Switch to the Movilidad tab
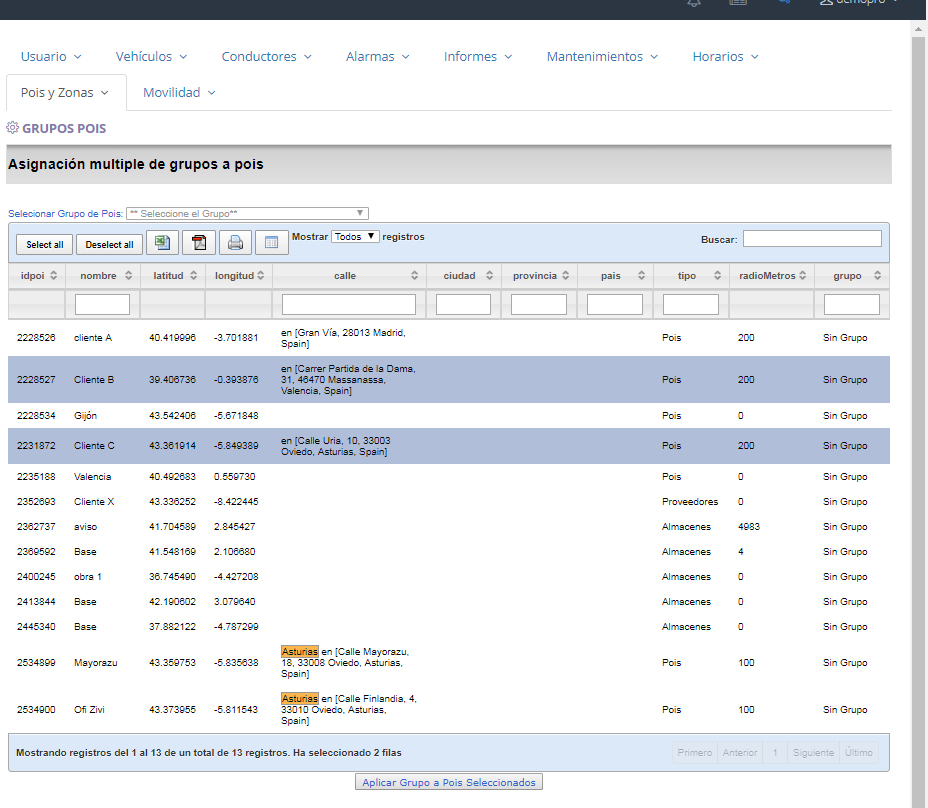The image size is (928, 808). point(179,93)
